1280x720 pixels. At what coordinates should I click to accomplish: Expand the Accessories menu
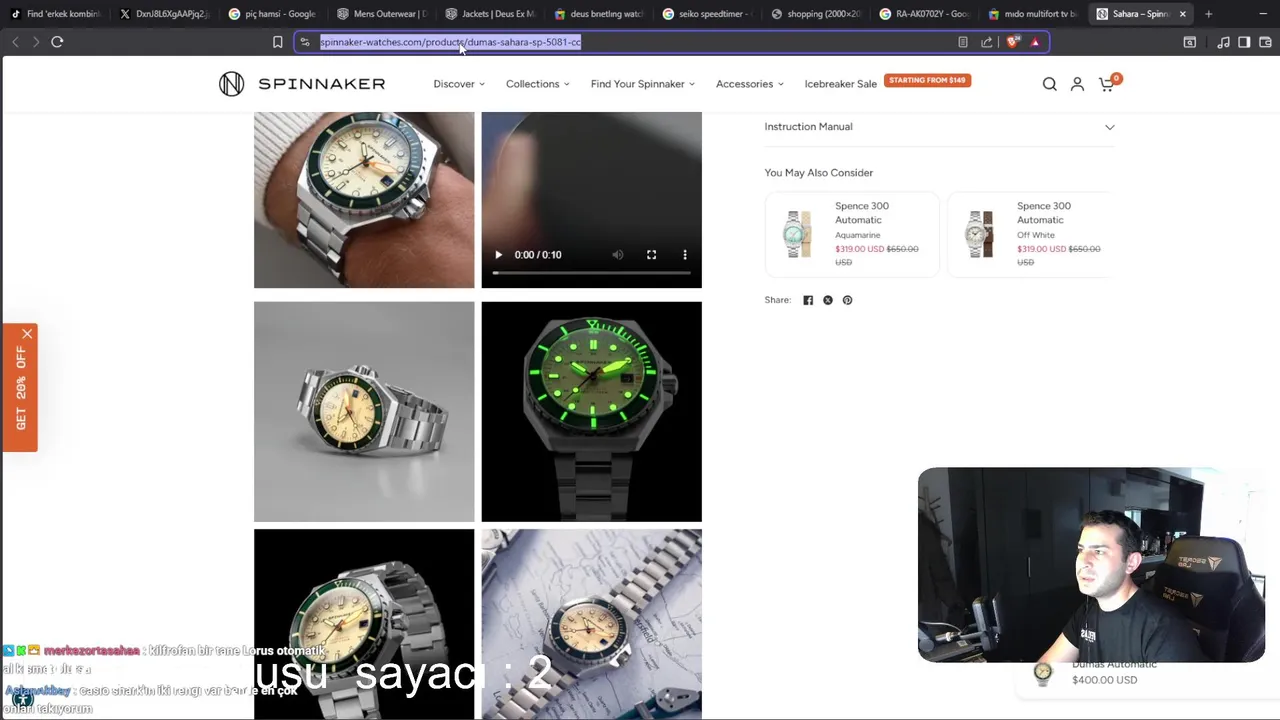pos(750,84)
